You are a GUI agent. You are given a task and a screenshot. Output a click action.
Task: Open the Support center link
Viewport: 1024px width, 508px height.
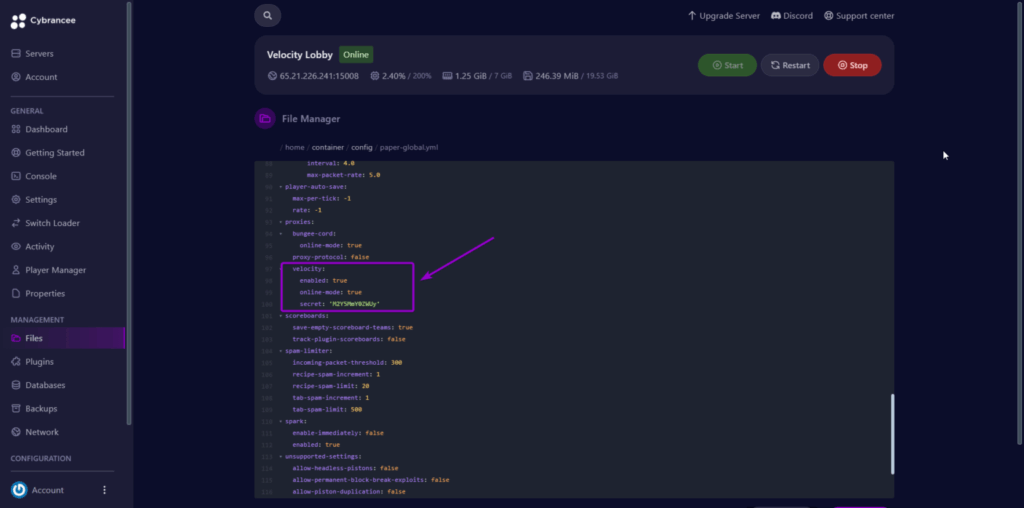[859, 16]
